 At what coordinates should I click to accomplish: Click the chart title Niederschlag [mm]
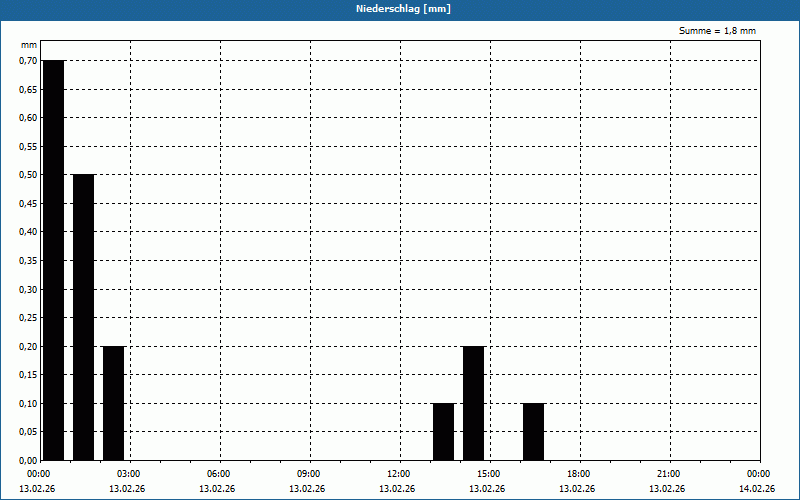click(x=400, y=9)
